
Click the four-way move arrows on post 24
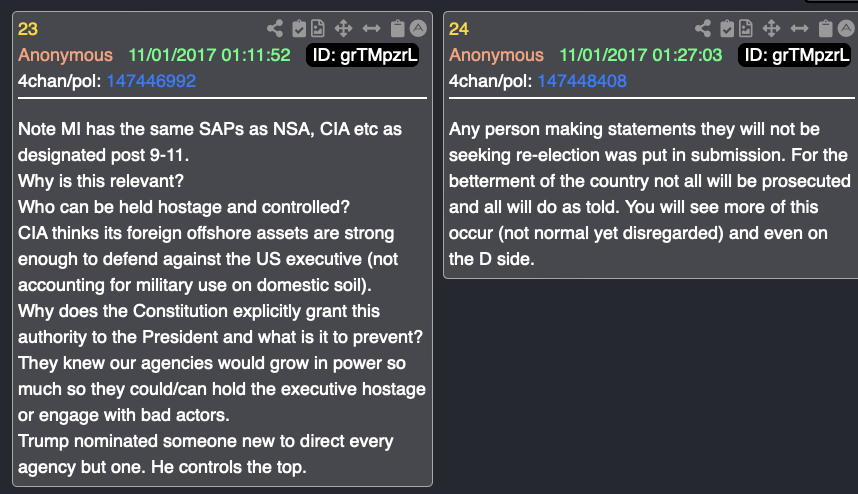772,29
